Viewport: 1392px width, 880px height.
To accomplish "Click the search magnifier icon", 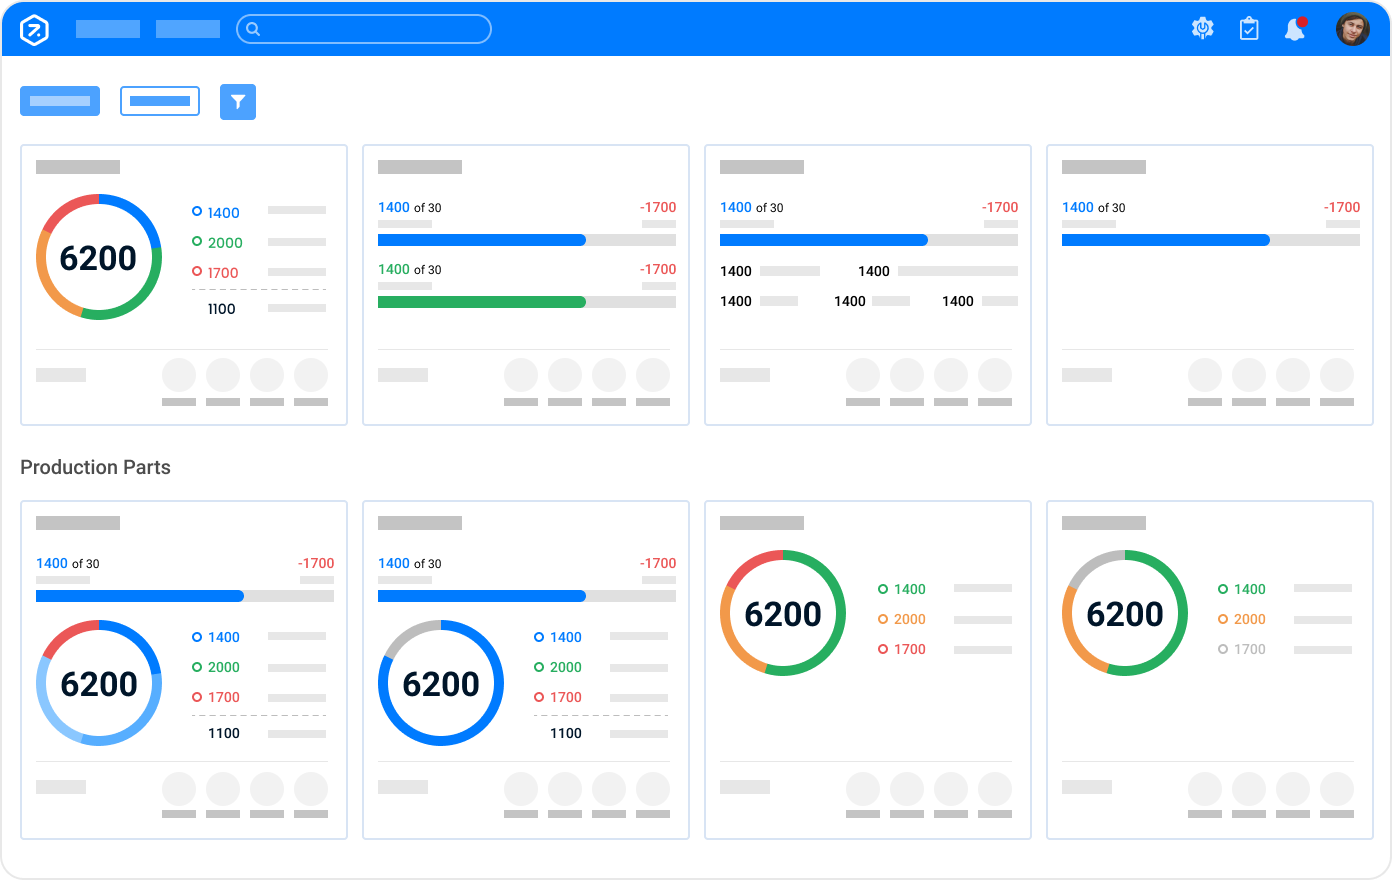I will coord(251,29).
